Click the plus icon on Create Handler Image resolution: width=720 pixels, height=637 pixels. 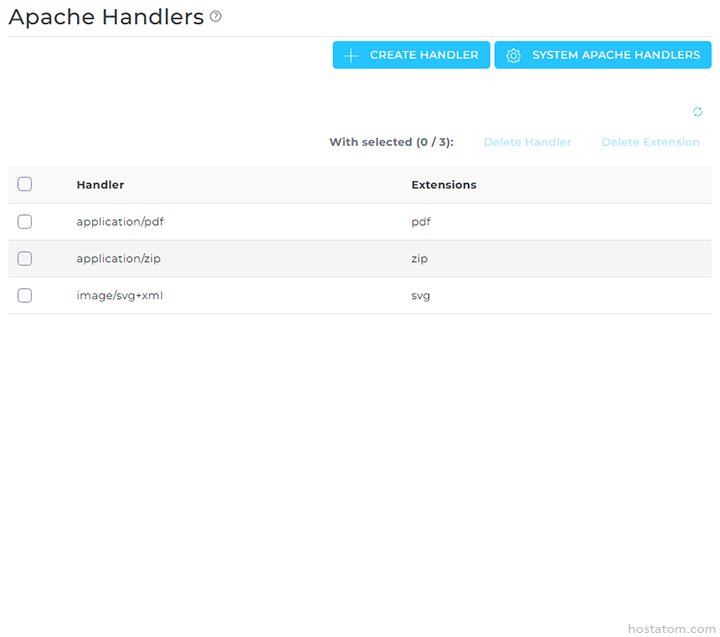click(351, 55)
